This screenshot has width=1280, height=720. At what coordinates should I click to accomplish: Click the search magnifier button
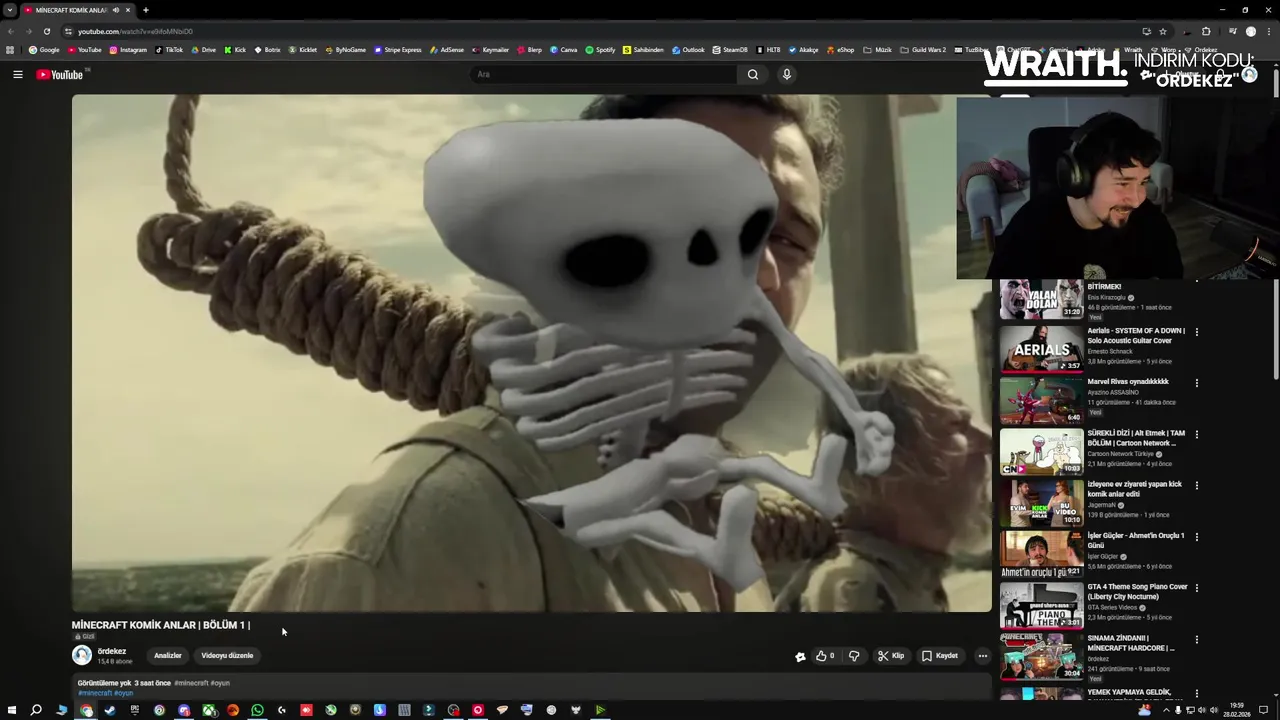pos(753,74)
